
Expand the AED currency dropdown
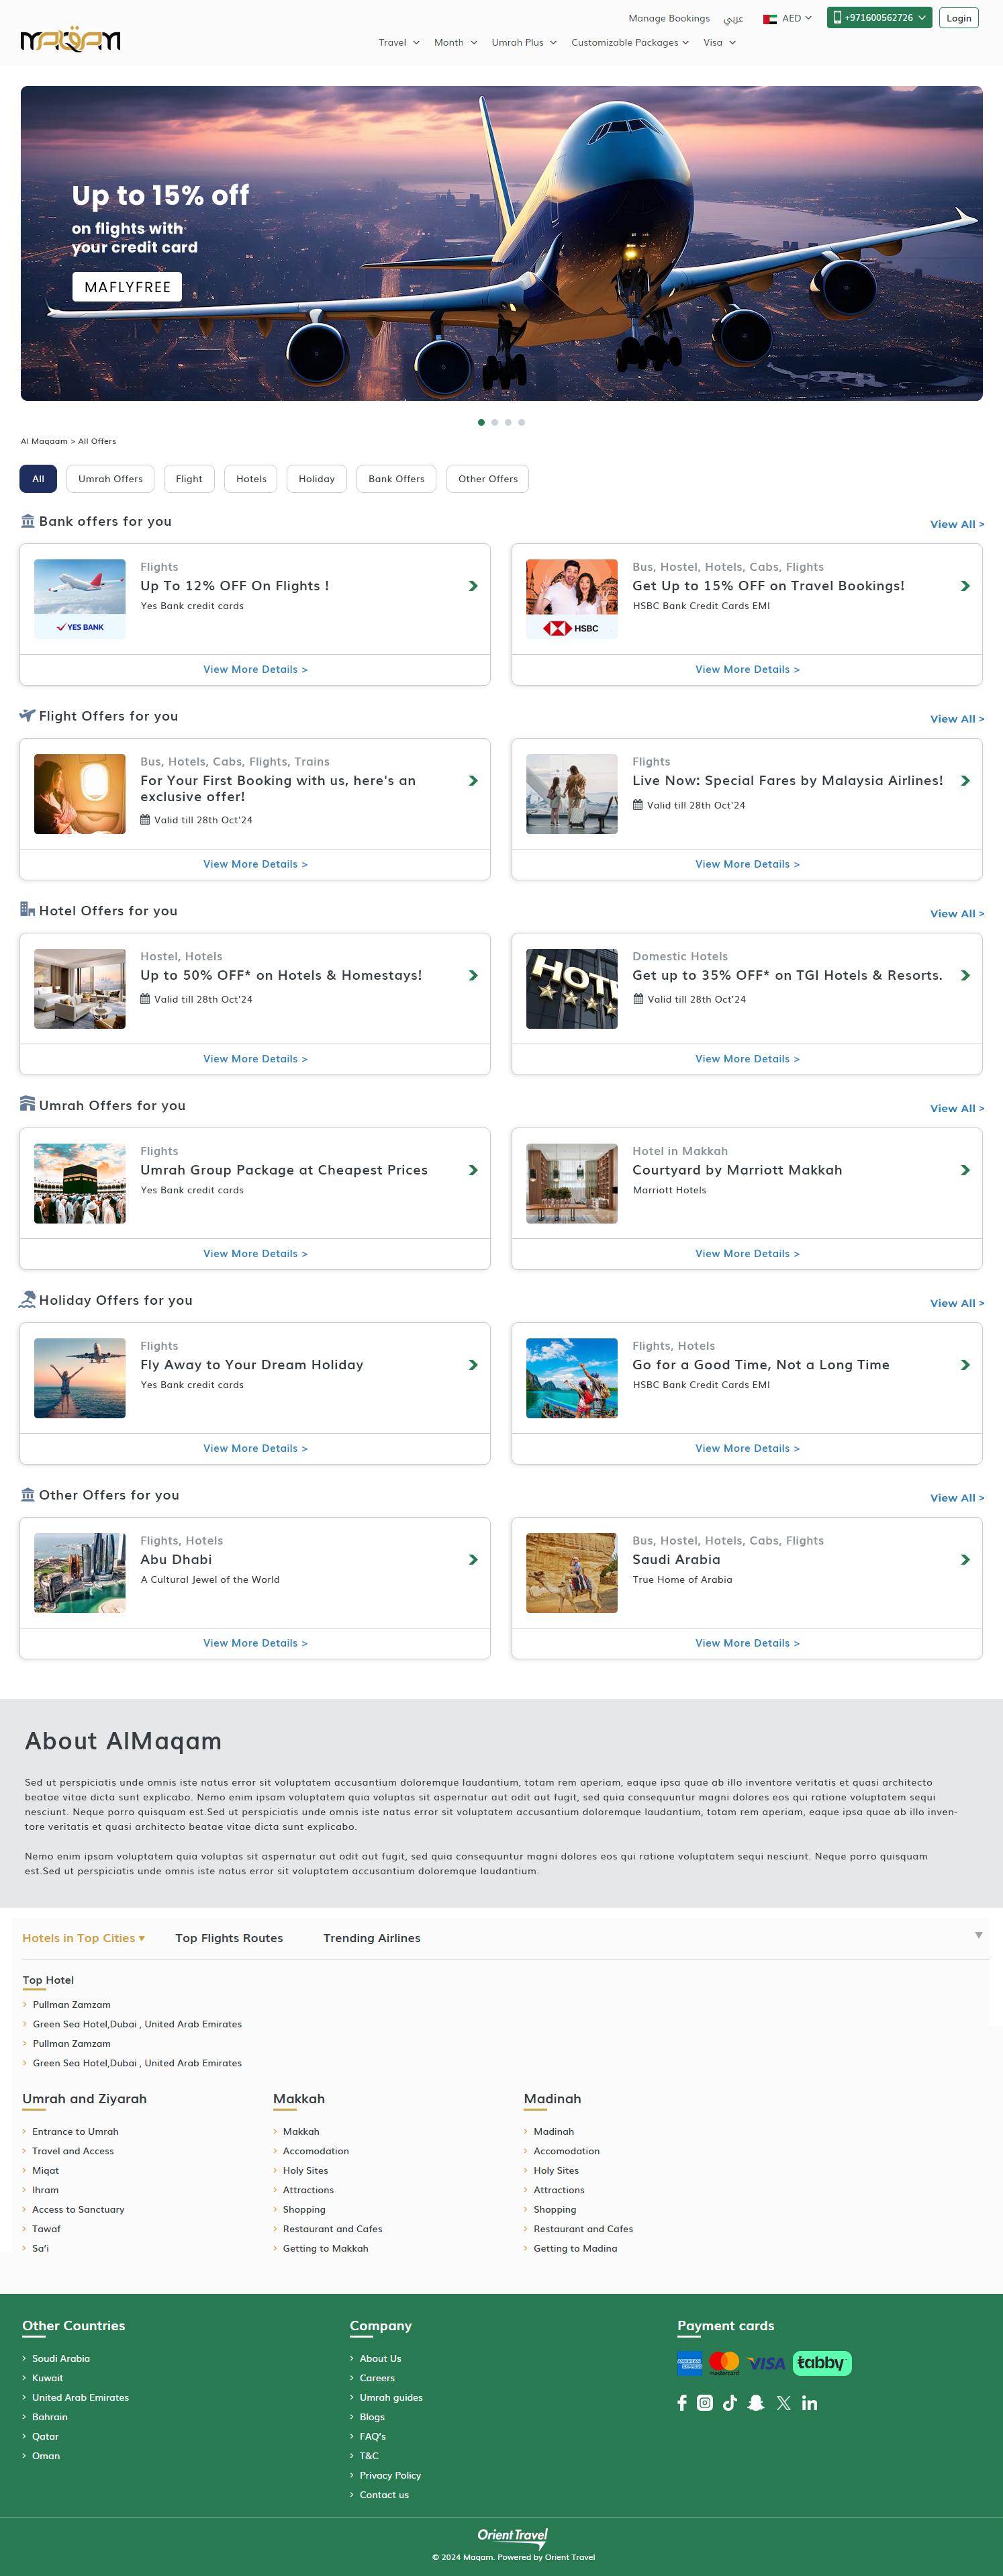(788, 18)
